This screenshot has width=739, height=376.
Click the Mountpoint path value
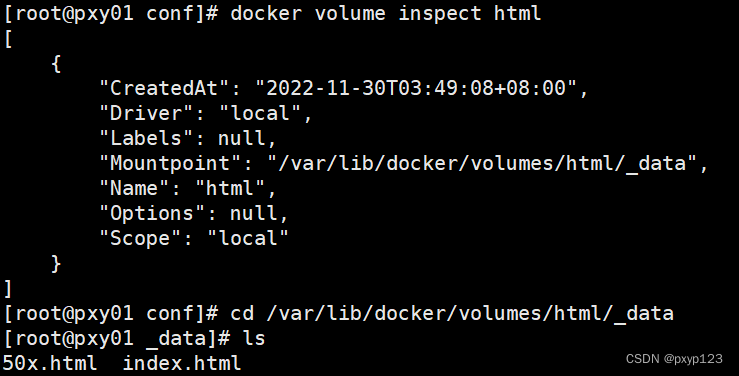tap(482, 163)
